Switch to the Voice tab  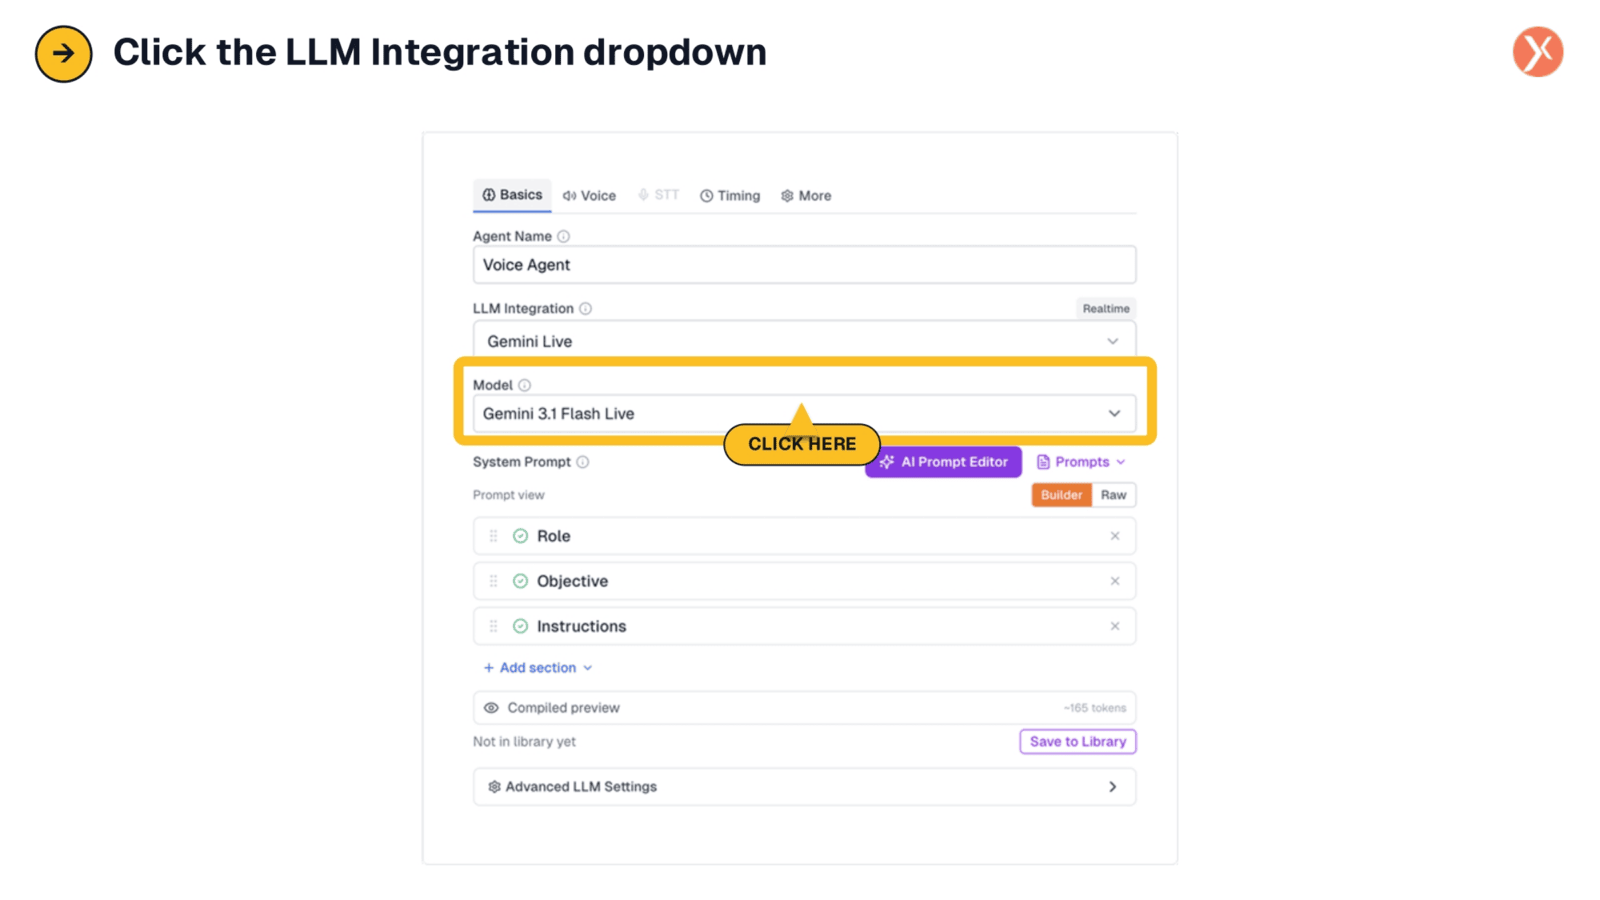pyautogui.click(x=589, y=196)
